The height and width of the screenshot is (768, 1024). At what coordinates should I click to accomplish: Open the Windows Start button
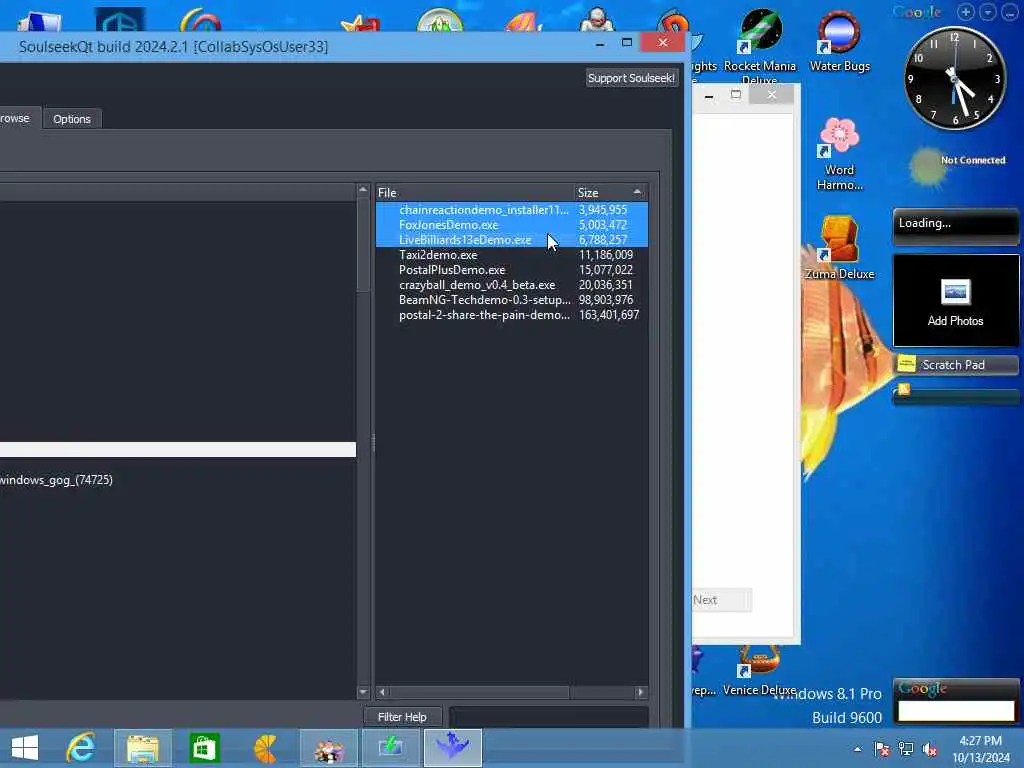[25, 748]
